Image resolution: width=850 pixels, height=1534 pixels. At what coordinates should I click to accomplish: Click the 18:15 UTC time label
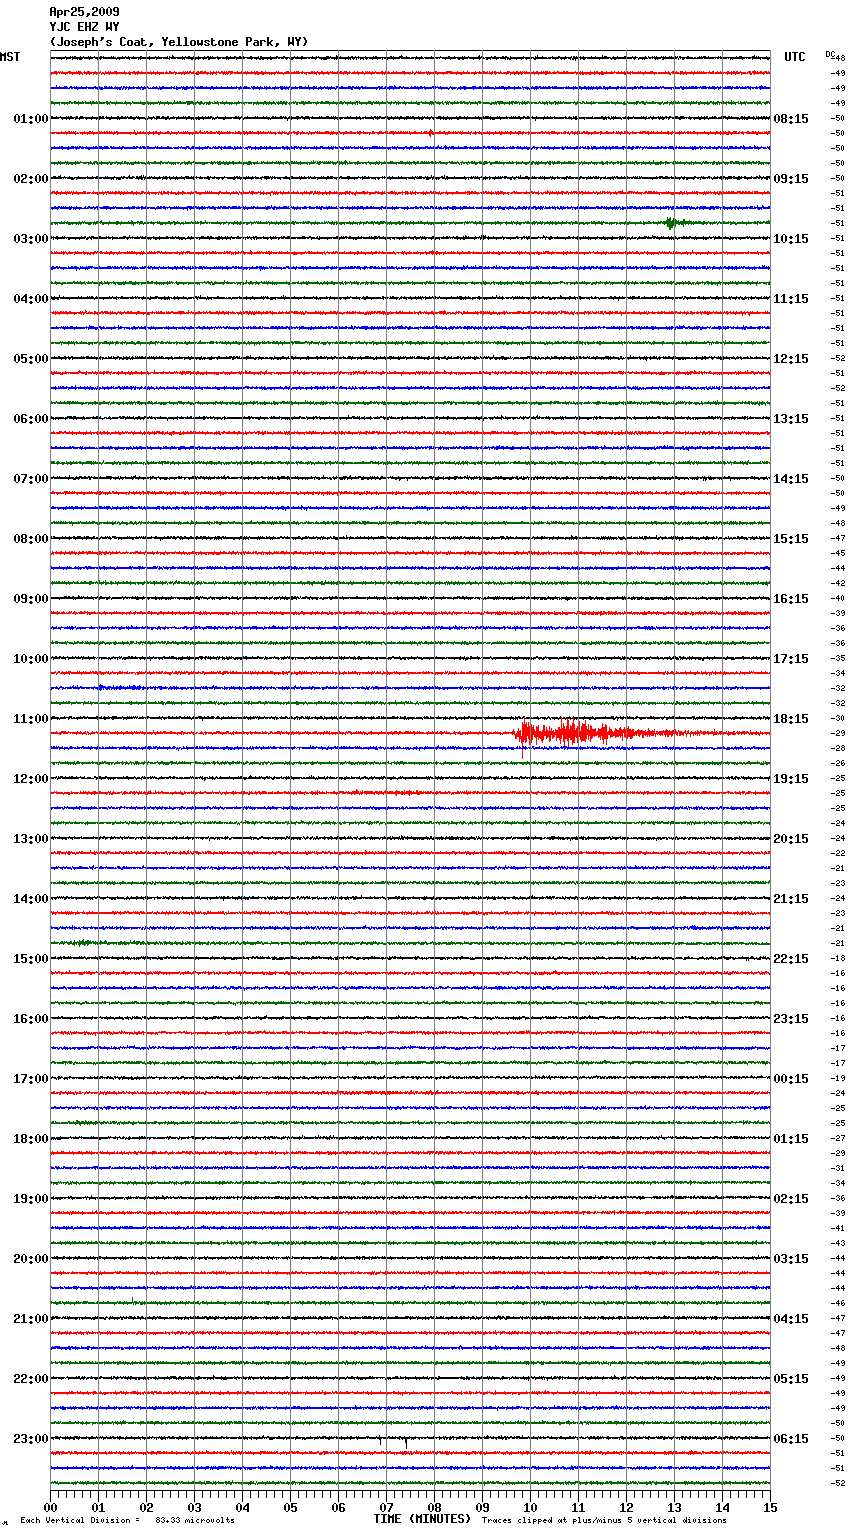coord(791,719)
